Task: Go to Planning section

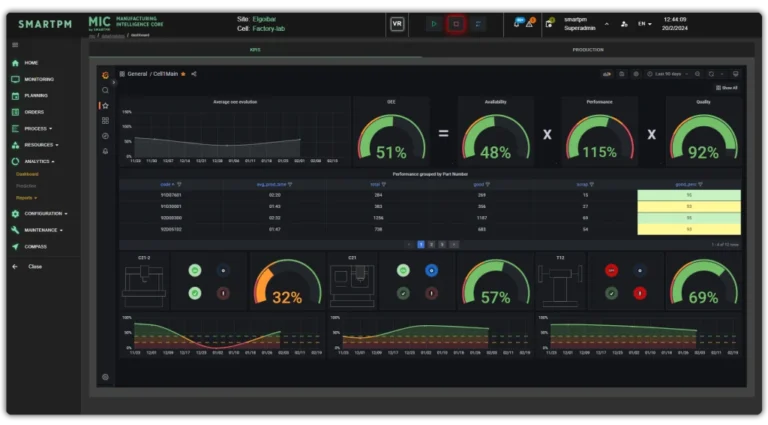Action: click(29, 95)
